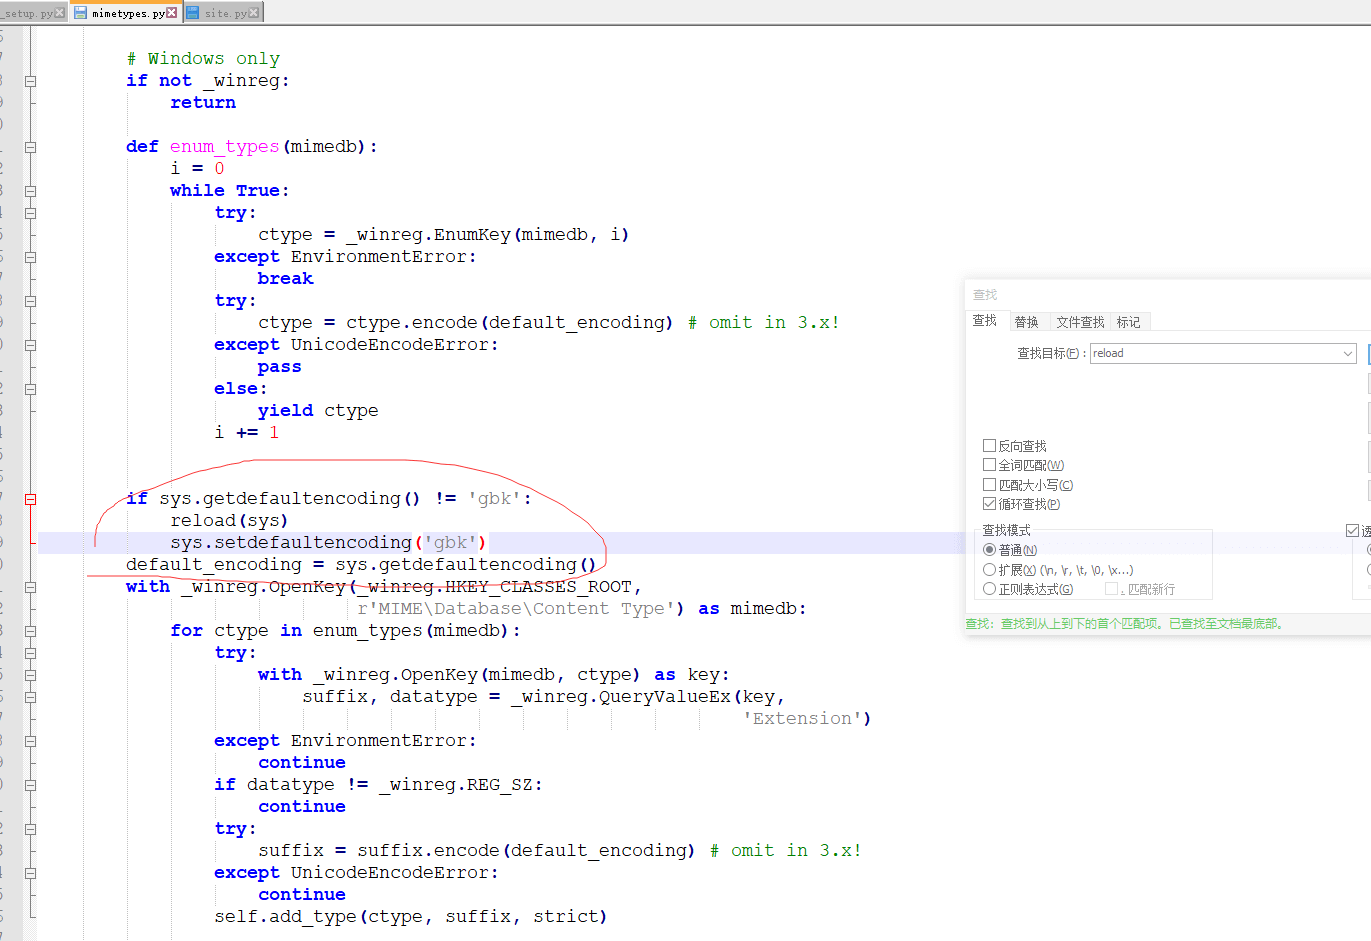
Task: Collapse the fold marker at 'if not _winreg:'
Action: click(x=30, y=81)
